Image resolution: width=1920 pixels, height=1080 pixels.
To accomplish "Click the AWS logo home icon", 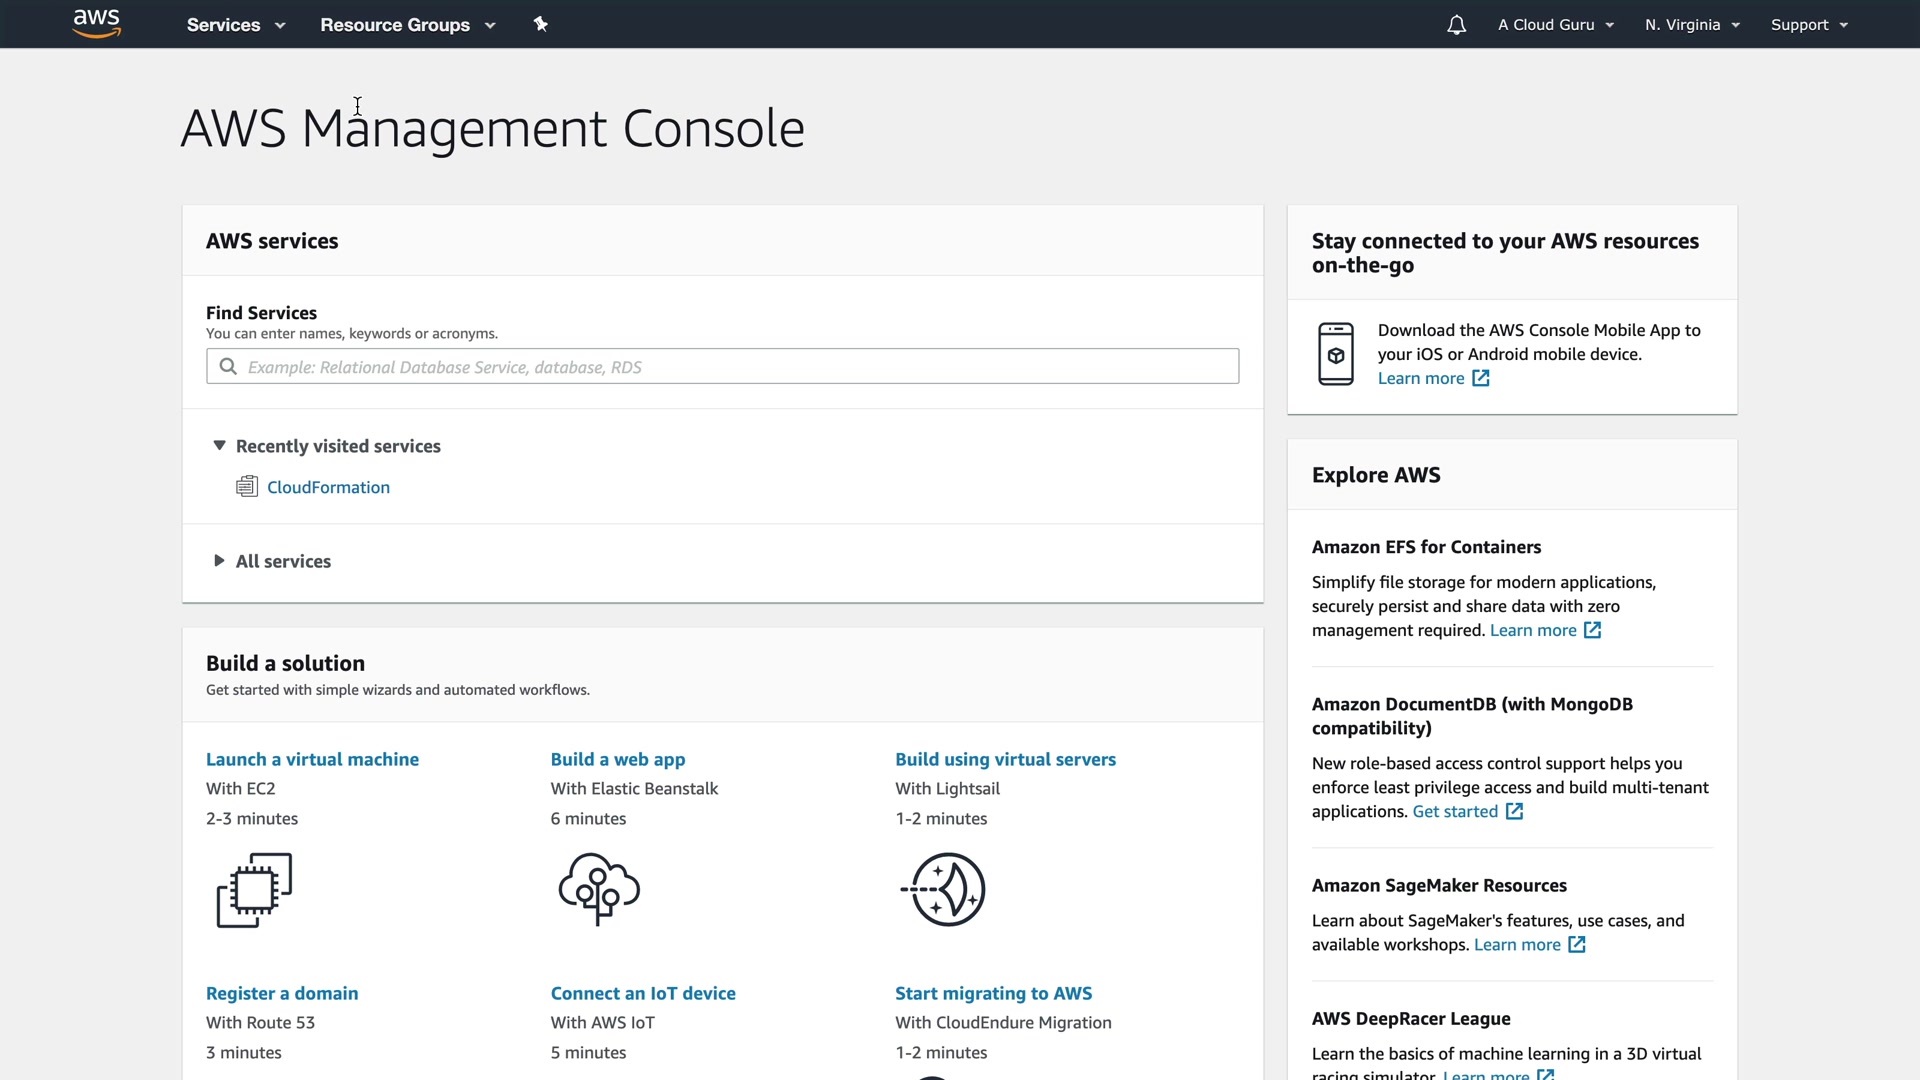I will 97,24.
